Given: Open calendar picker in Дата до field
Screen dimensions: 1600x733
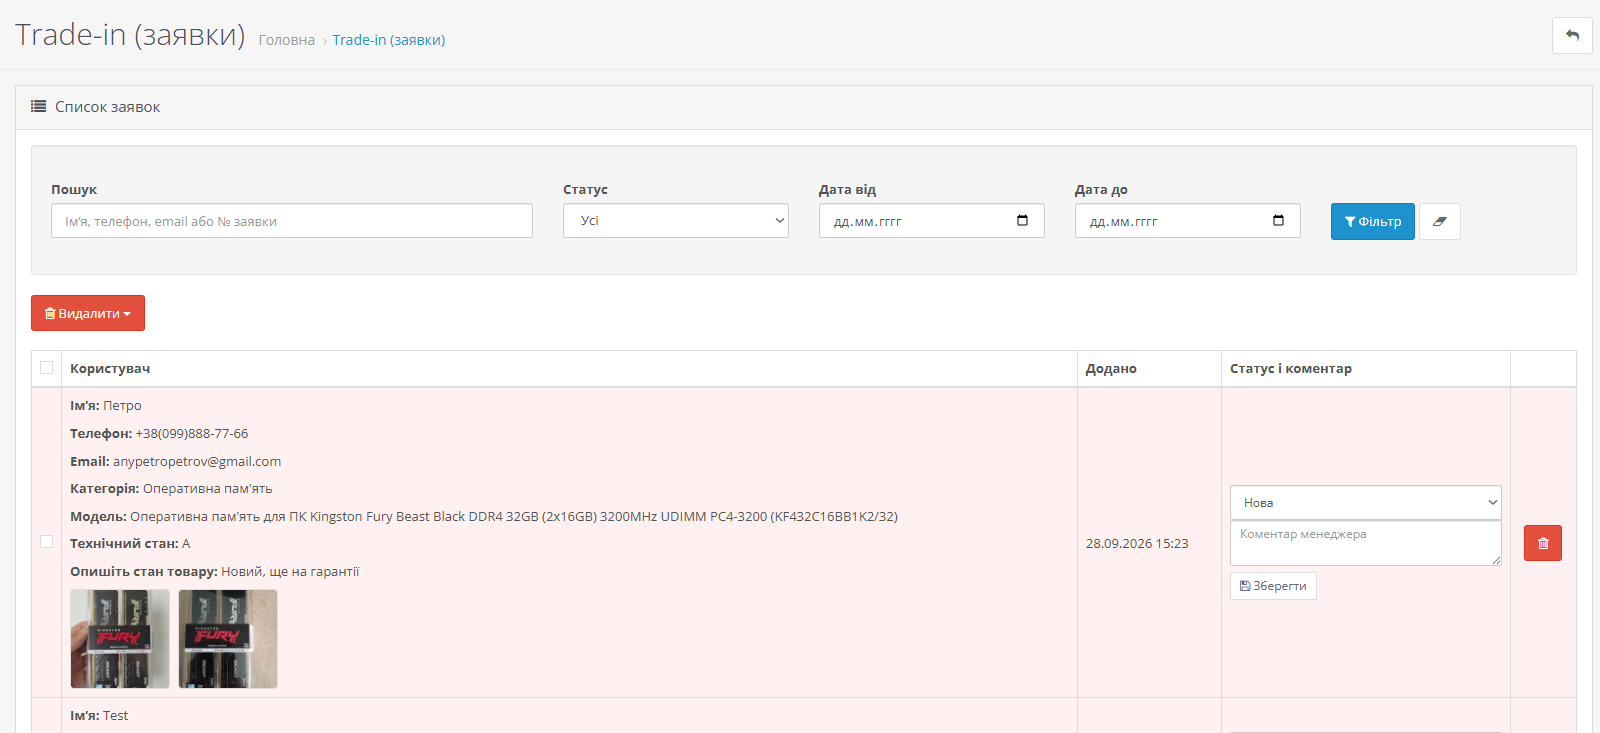Looking at the screenshot, I should 1278,221.
